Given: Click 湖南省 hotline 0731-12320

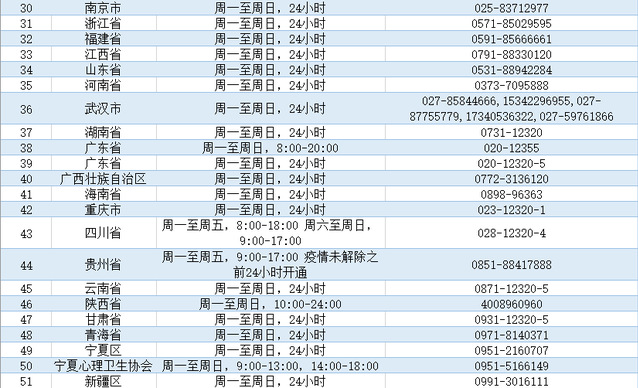Looking at the screenshot, I should [511, 133].
